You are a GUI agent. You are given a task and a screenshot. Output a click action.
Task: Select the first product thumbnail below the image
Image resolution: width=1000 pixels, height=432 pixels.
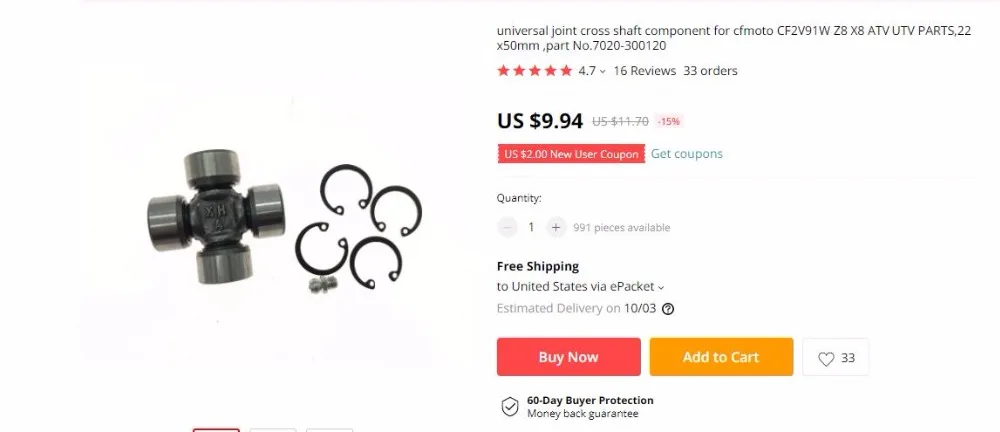216,430
